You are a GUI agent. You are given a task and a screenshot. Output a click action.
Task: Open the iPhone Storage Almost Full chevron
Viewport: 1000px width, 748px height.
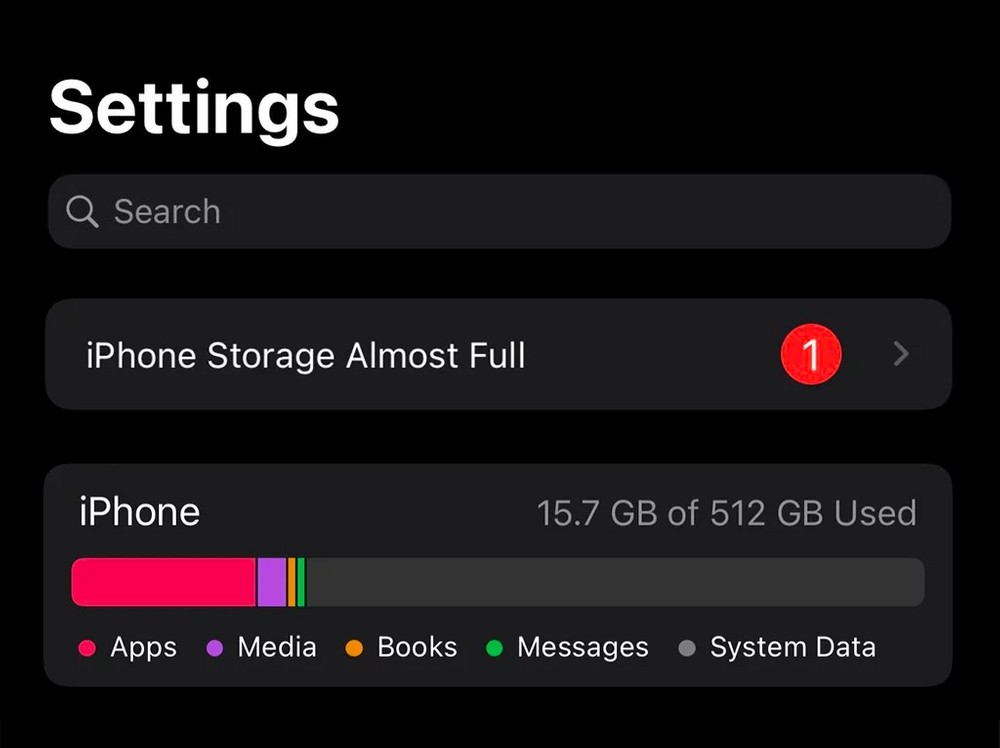pos(901,354)
